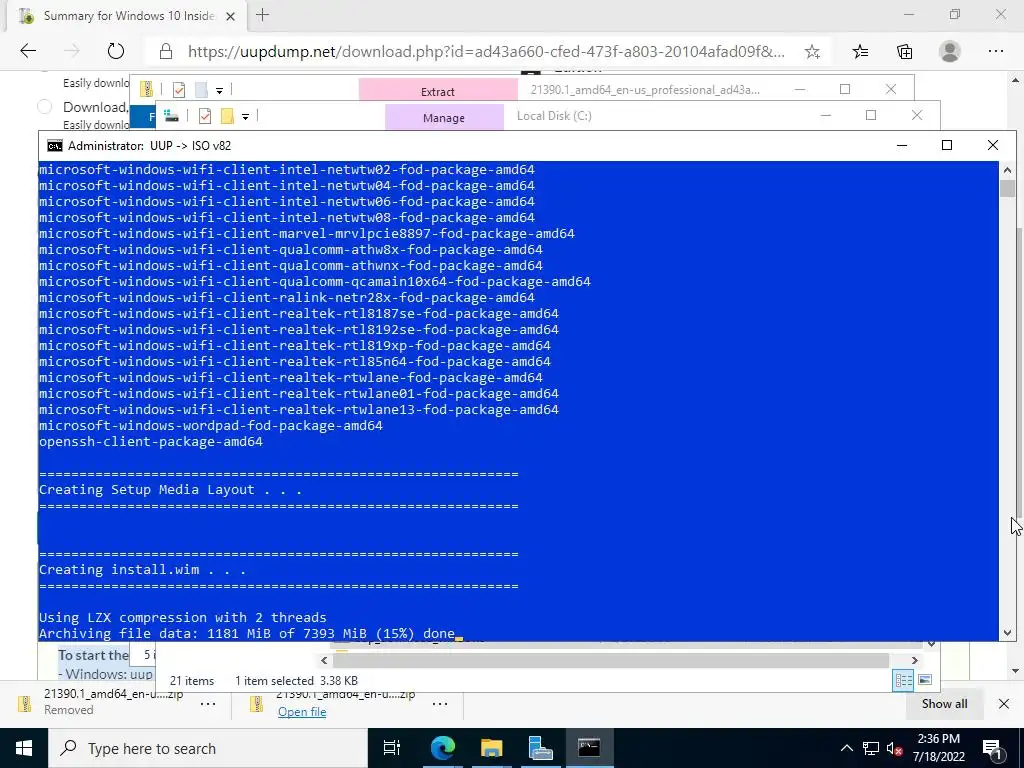
Task: Open a new browser tab
Action: click(263, 15)
